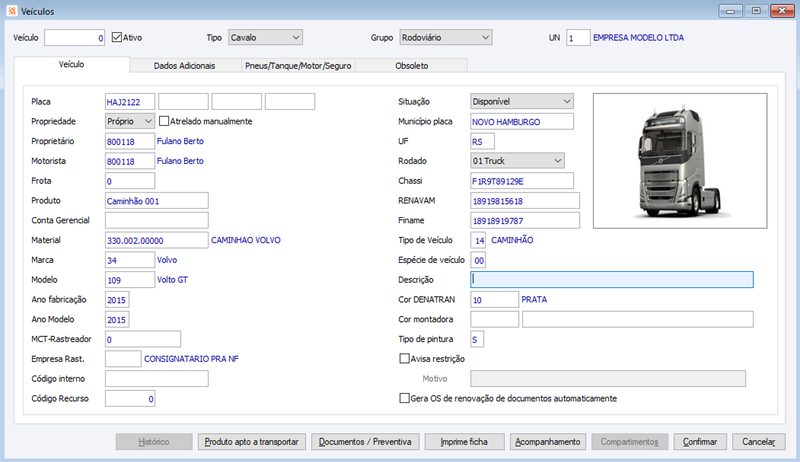Select the Proprietário code field 800118

click(130, 141)
